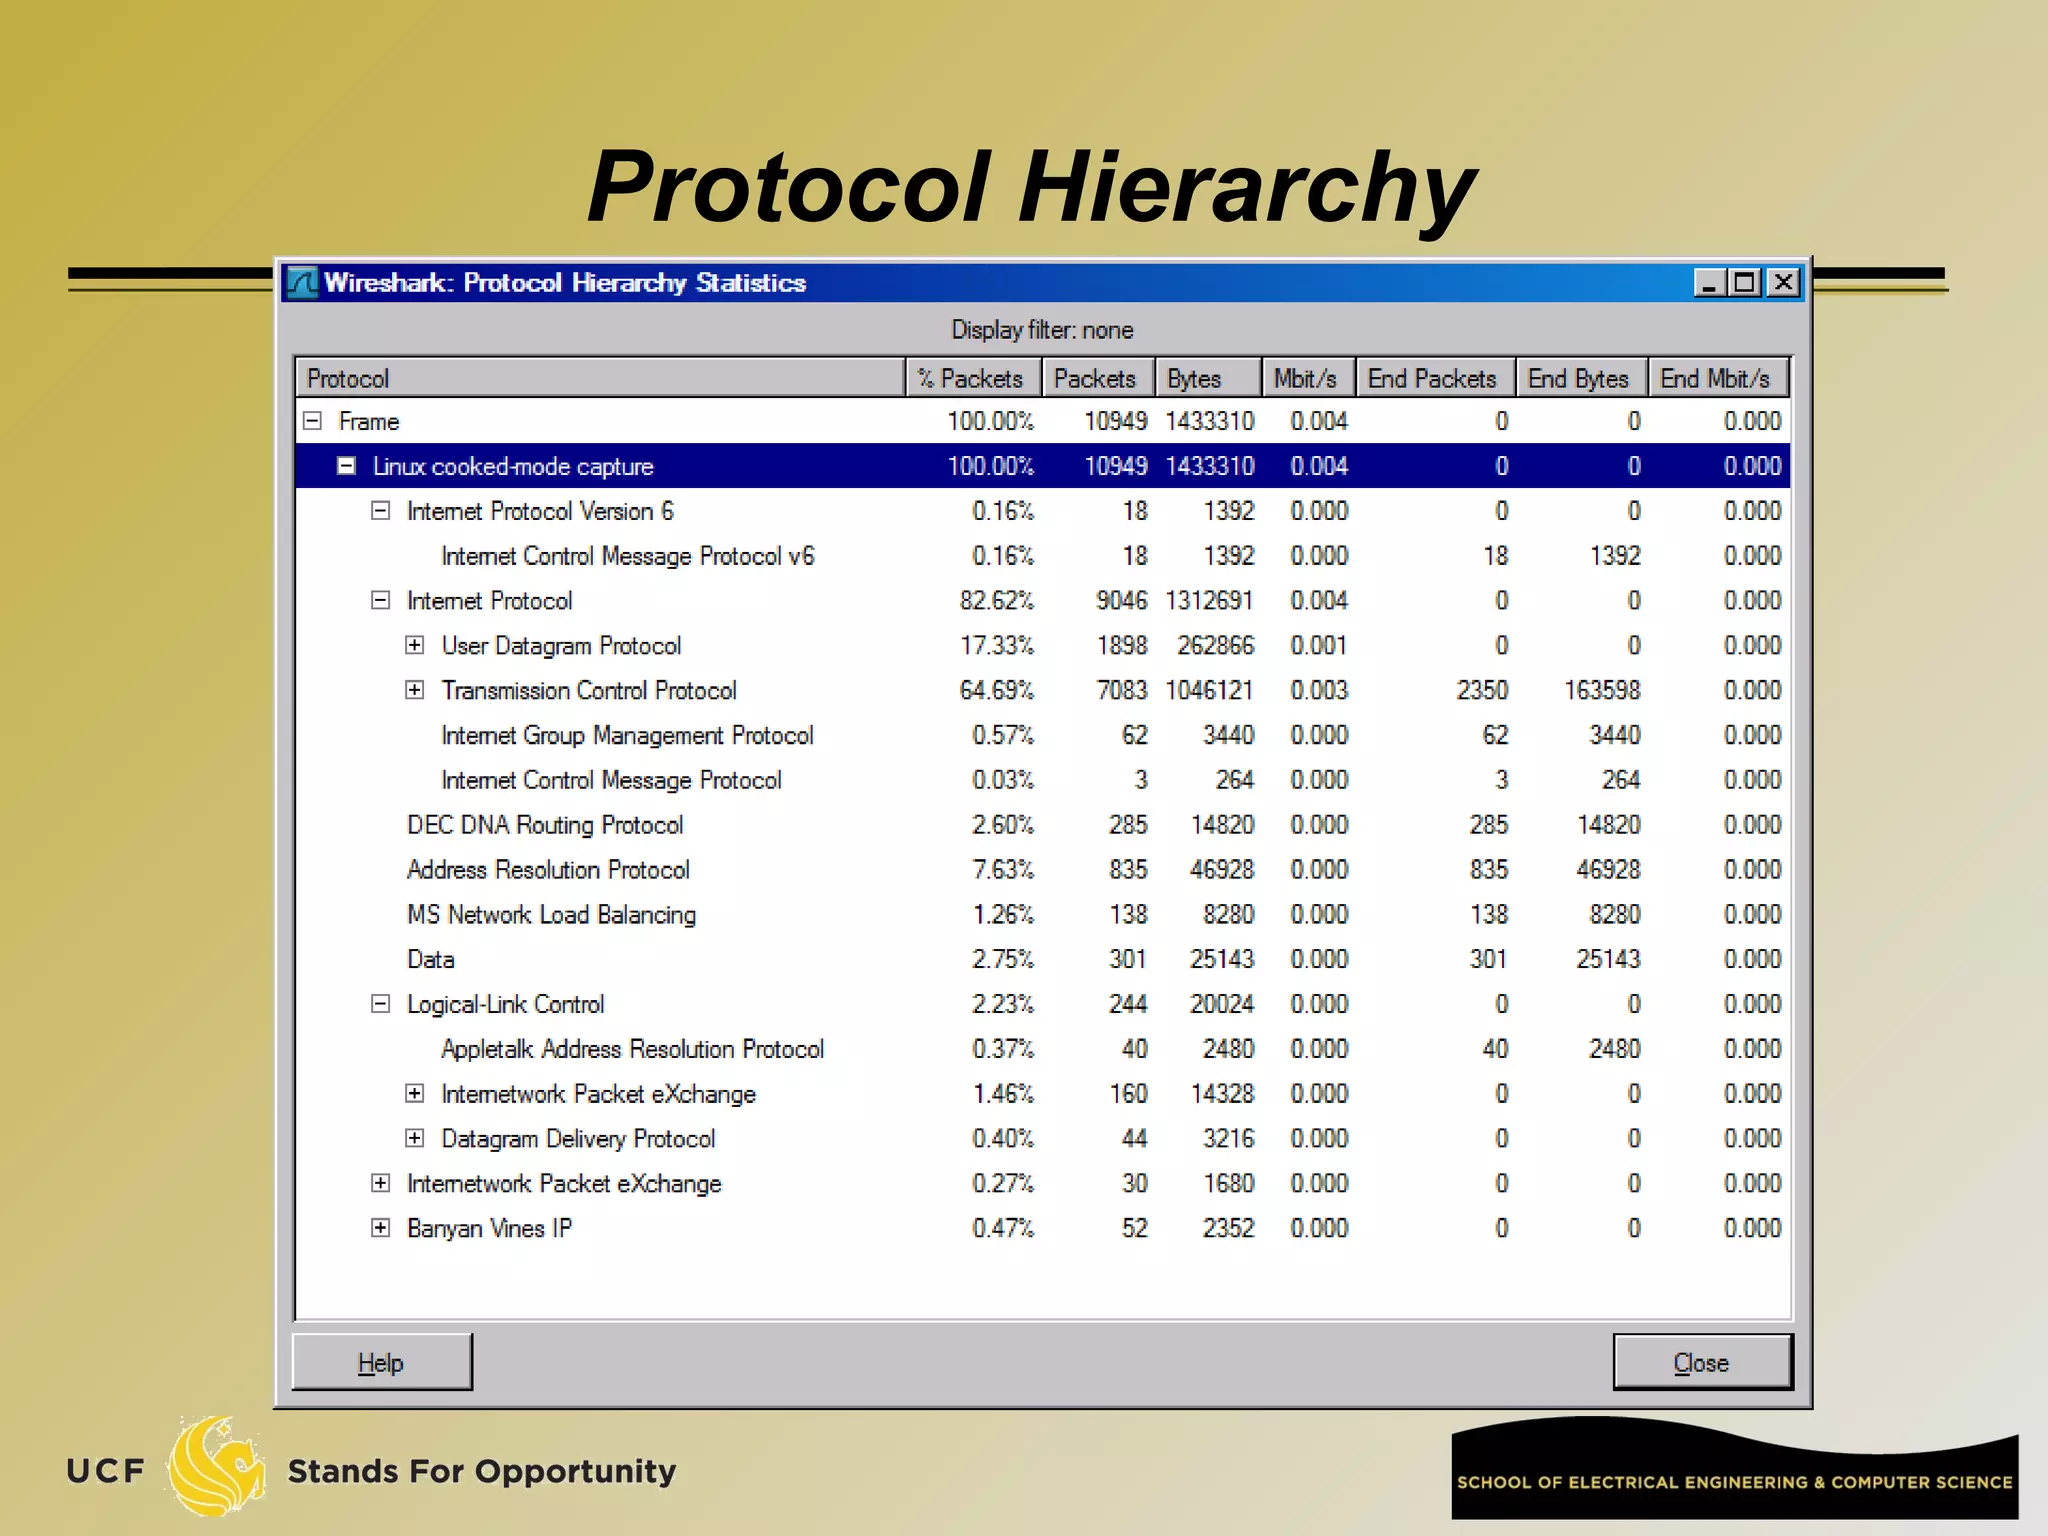Viewport: 2048px width, 1536px height.
Task: Maximize the Protocol Hierarchy Statistics window
Action: (x=1746, y=283)
